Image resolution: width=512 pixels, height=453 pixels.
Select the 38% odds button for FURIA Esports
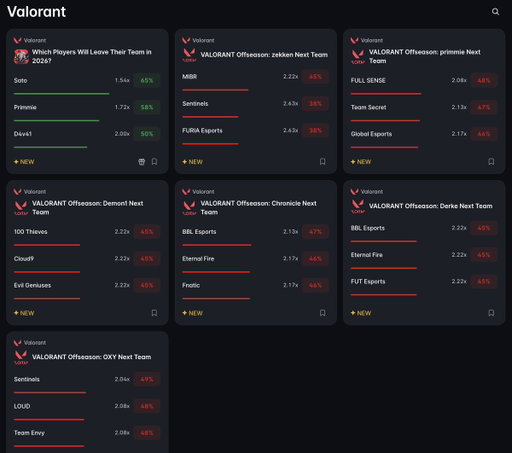[315, 130]
